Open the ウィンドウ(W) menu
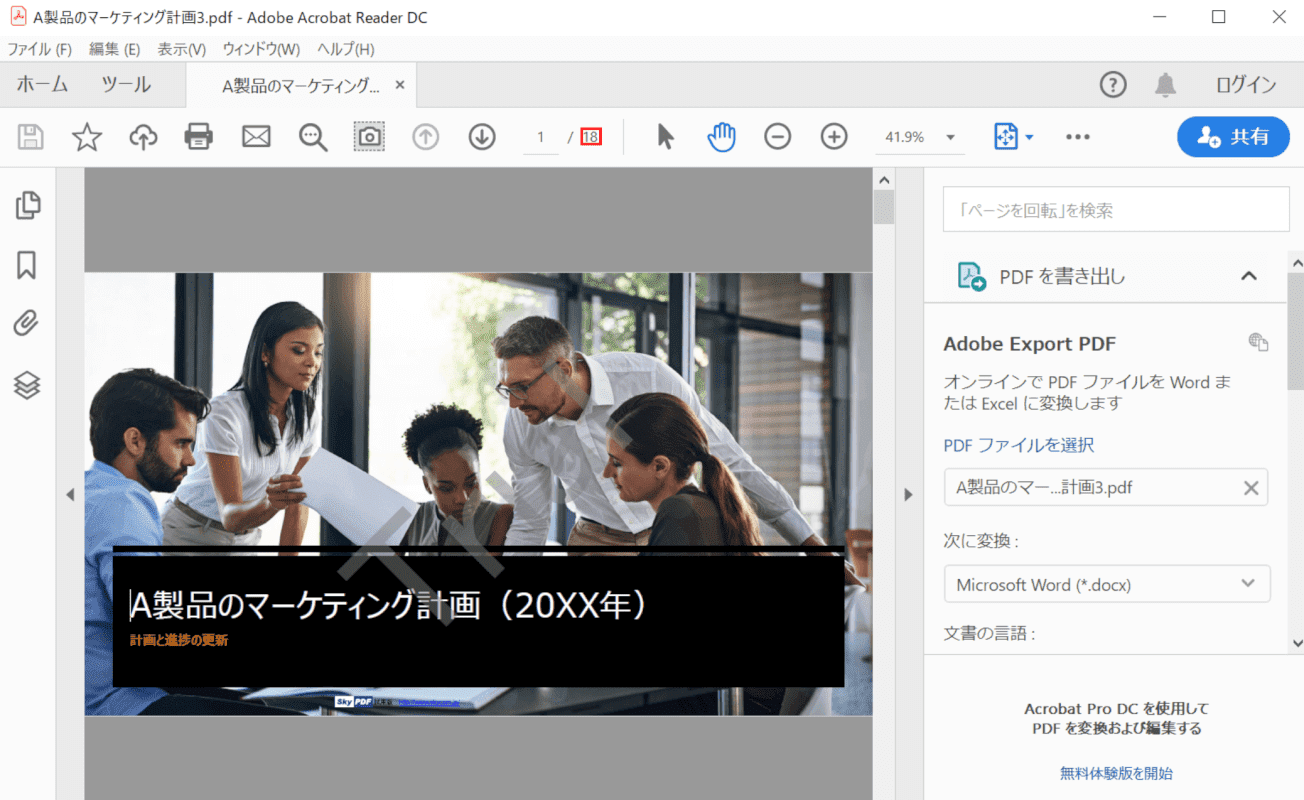The width and height of the screenshot is (1304, 800). click(261, 49)
